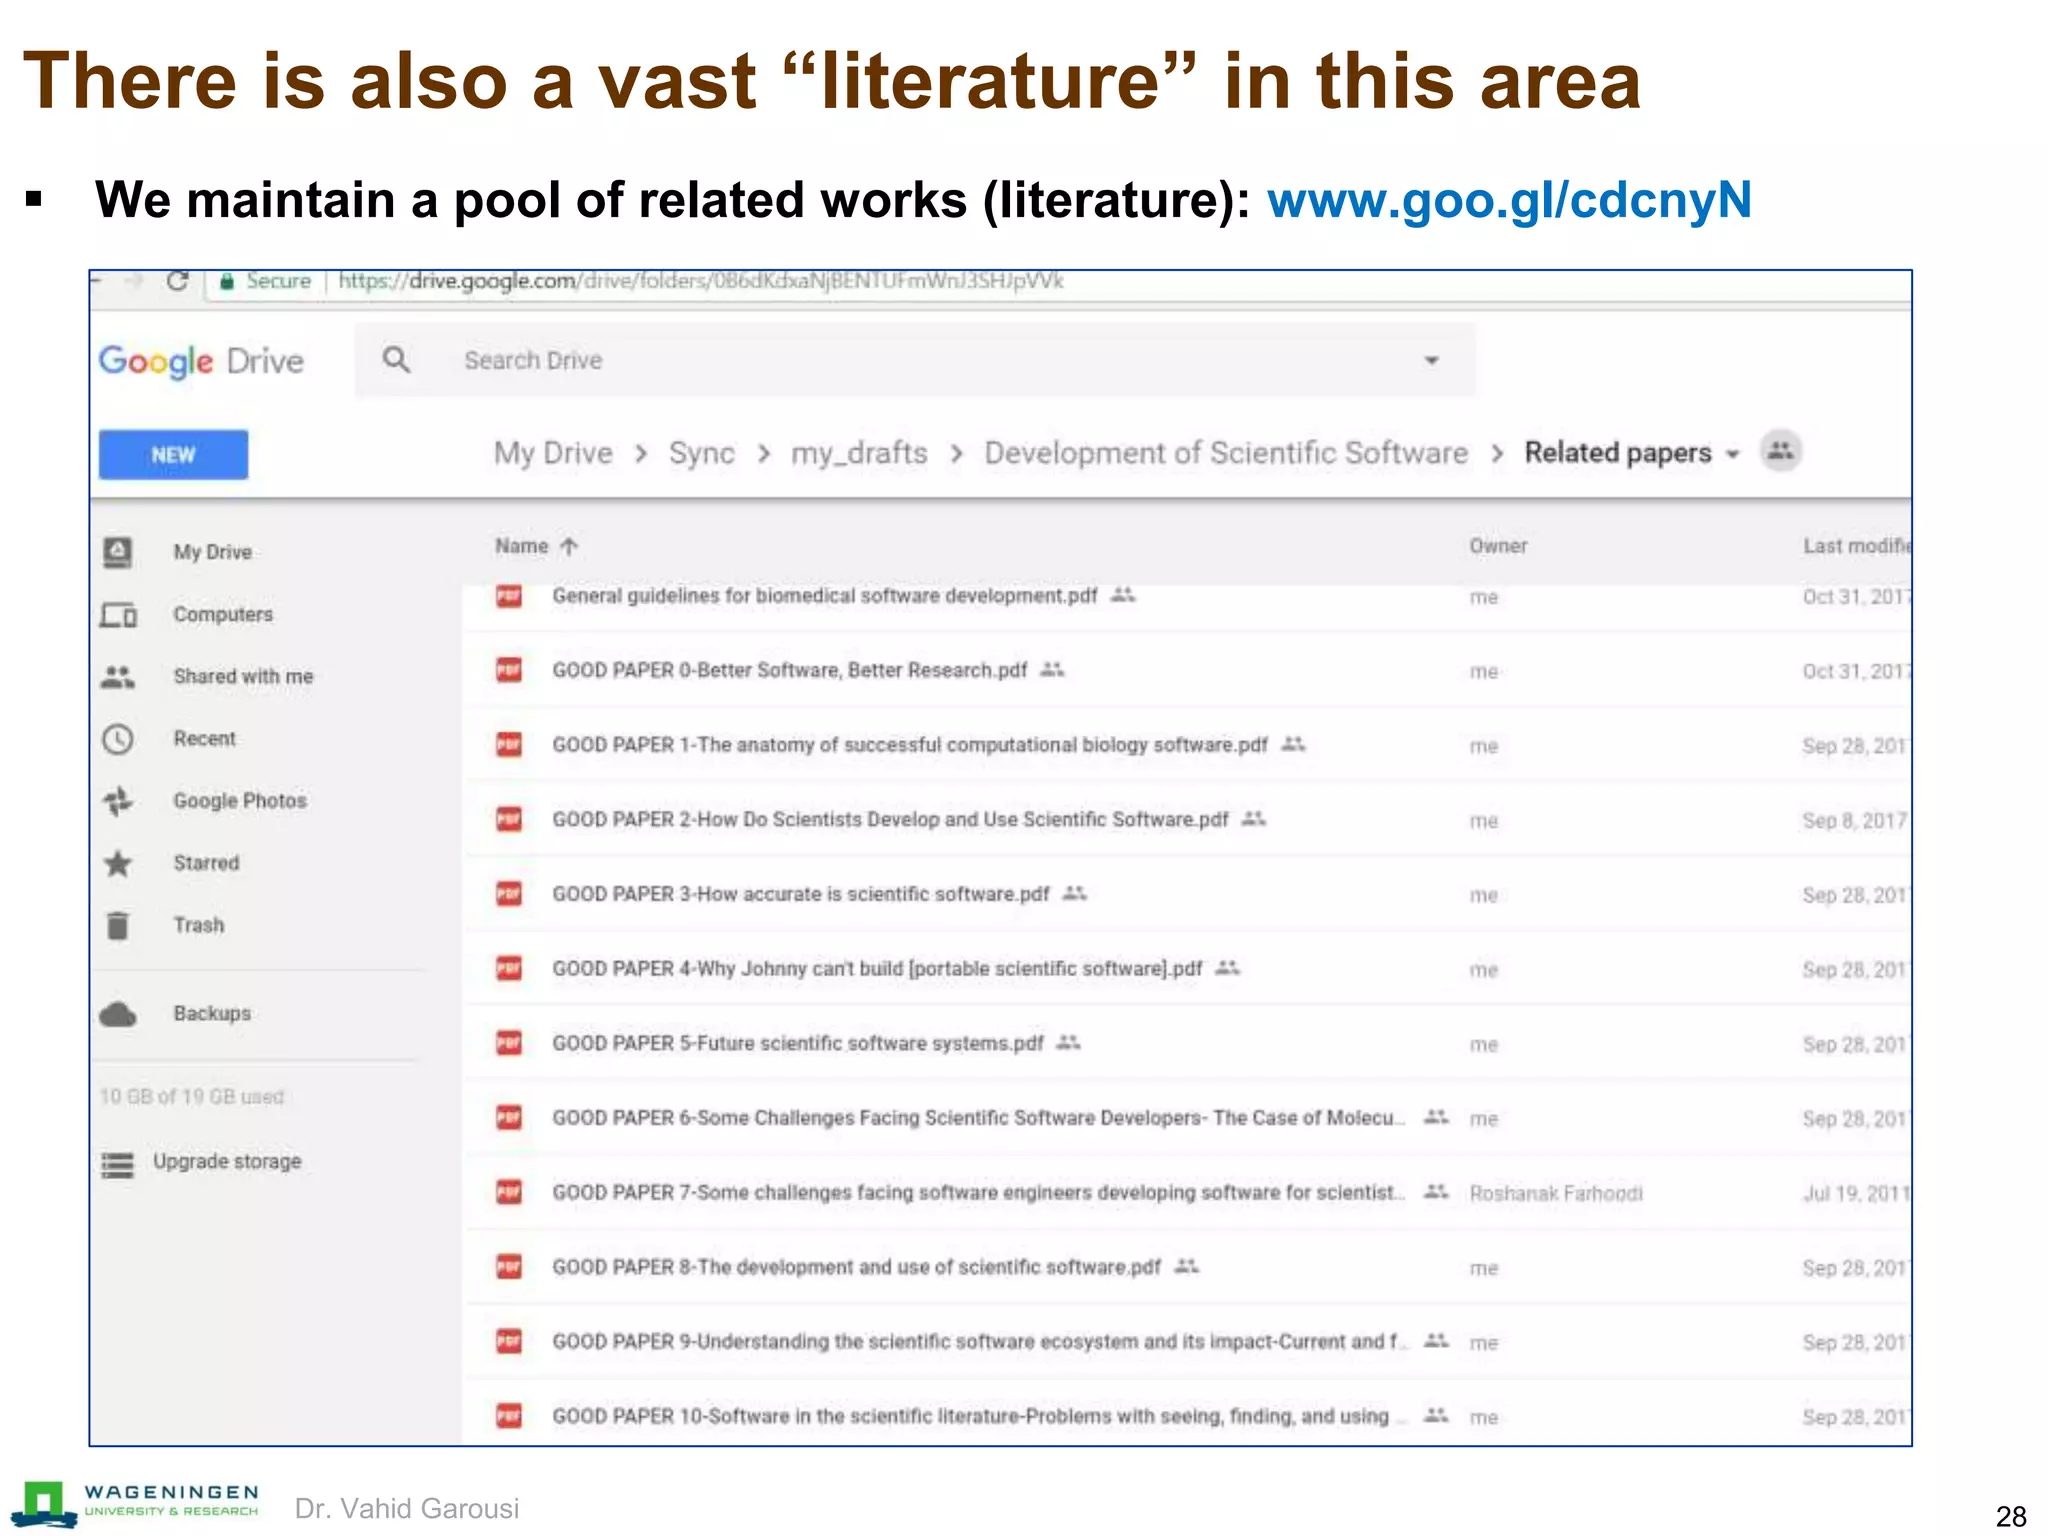Click the Recent clock icon
This screenshot has height=1536, width=2048.
coord(118,739)
